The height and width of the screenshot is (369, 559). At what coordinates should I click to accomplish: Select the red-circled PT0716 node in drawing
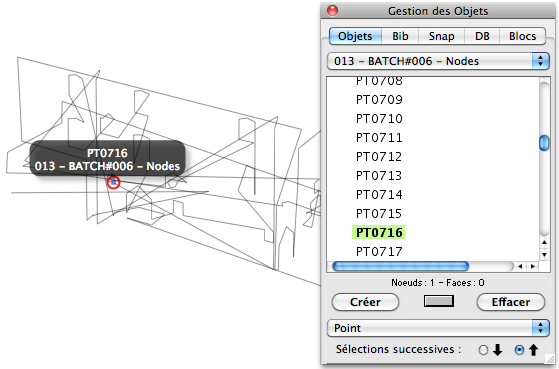tap(113, 183)
